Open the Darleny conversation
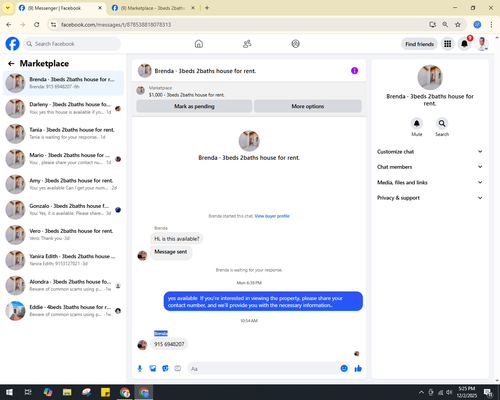Screen dimensions: 500x400 coord(63,108)
